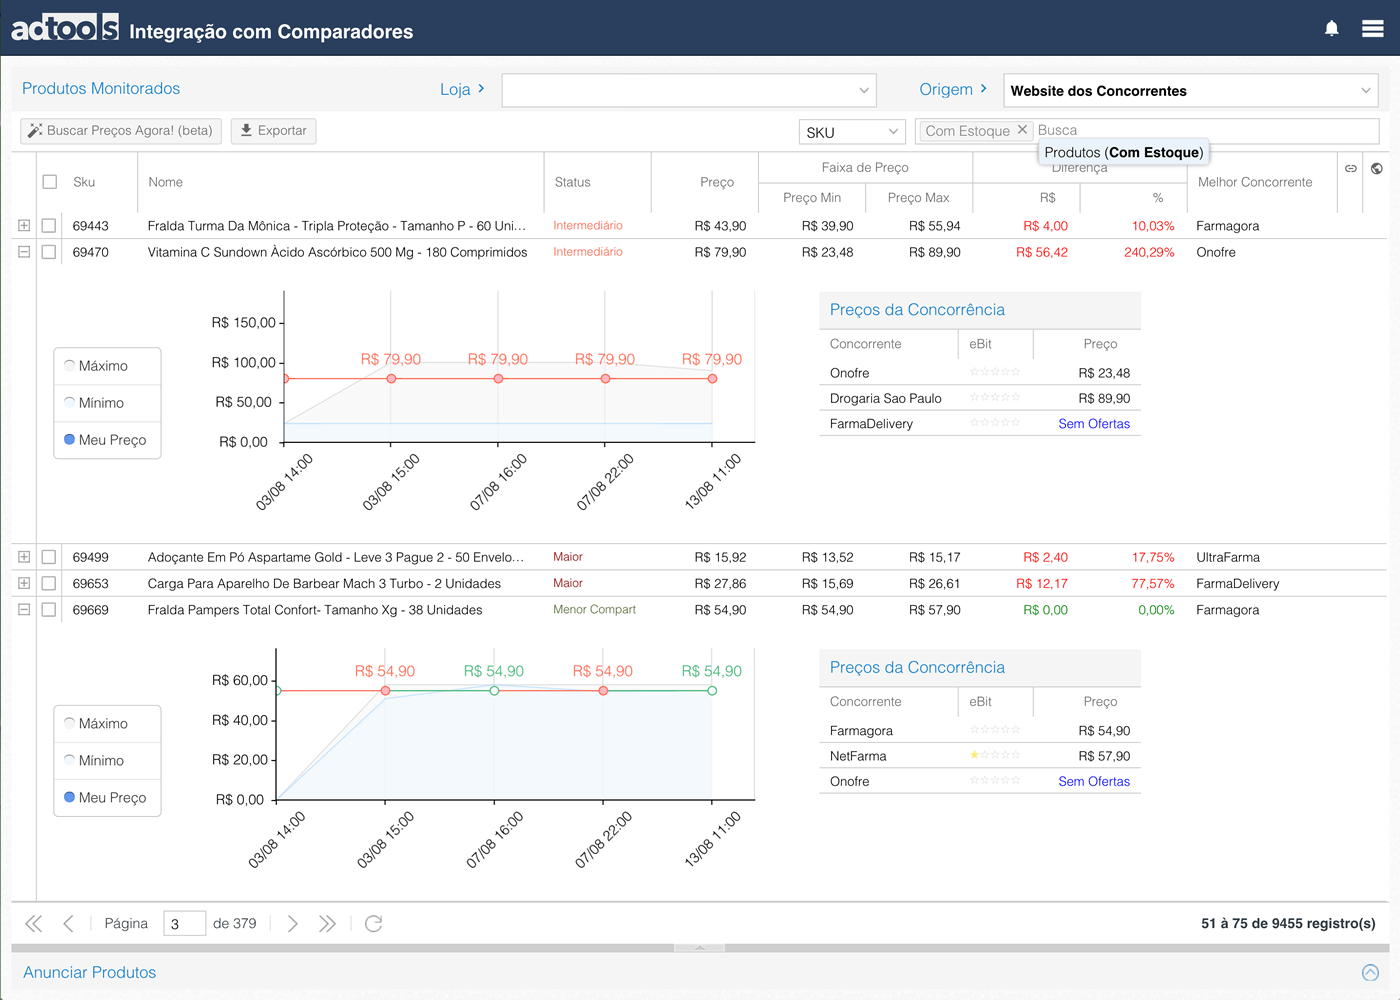The width and height of the screenshot is (1400, 1000).
Task: Click the Exportar button
Action: point(273,131)
